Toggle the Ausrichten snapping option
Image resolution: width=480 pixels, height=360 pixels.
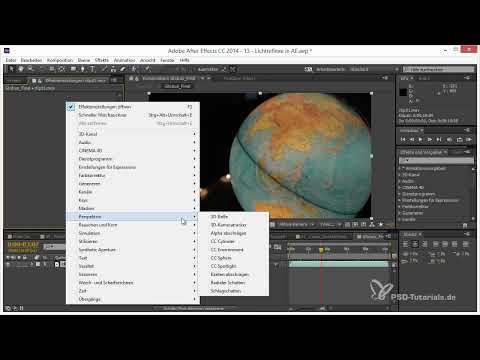coord(209,69)
